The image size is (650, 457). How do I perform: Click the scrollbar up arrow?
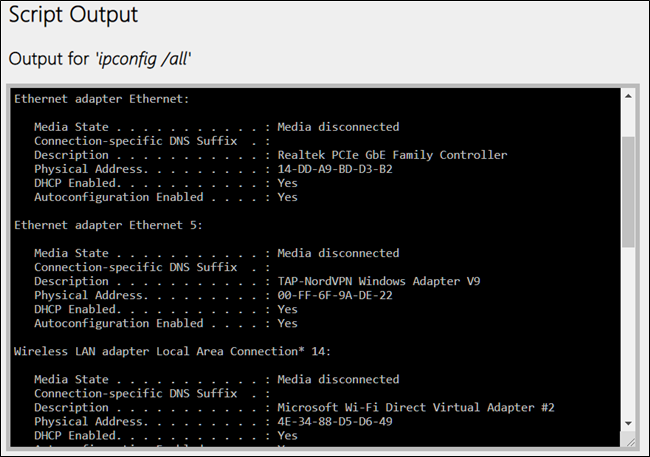[x=628, y=97]
